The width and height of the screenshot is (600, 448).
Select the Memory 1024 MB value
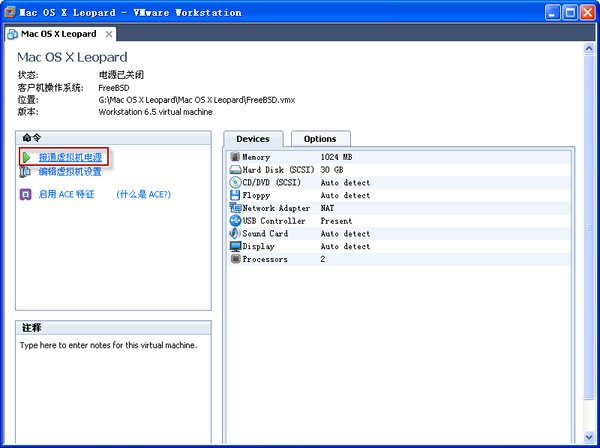336,157
